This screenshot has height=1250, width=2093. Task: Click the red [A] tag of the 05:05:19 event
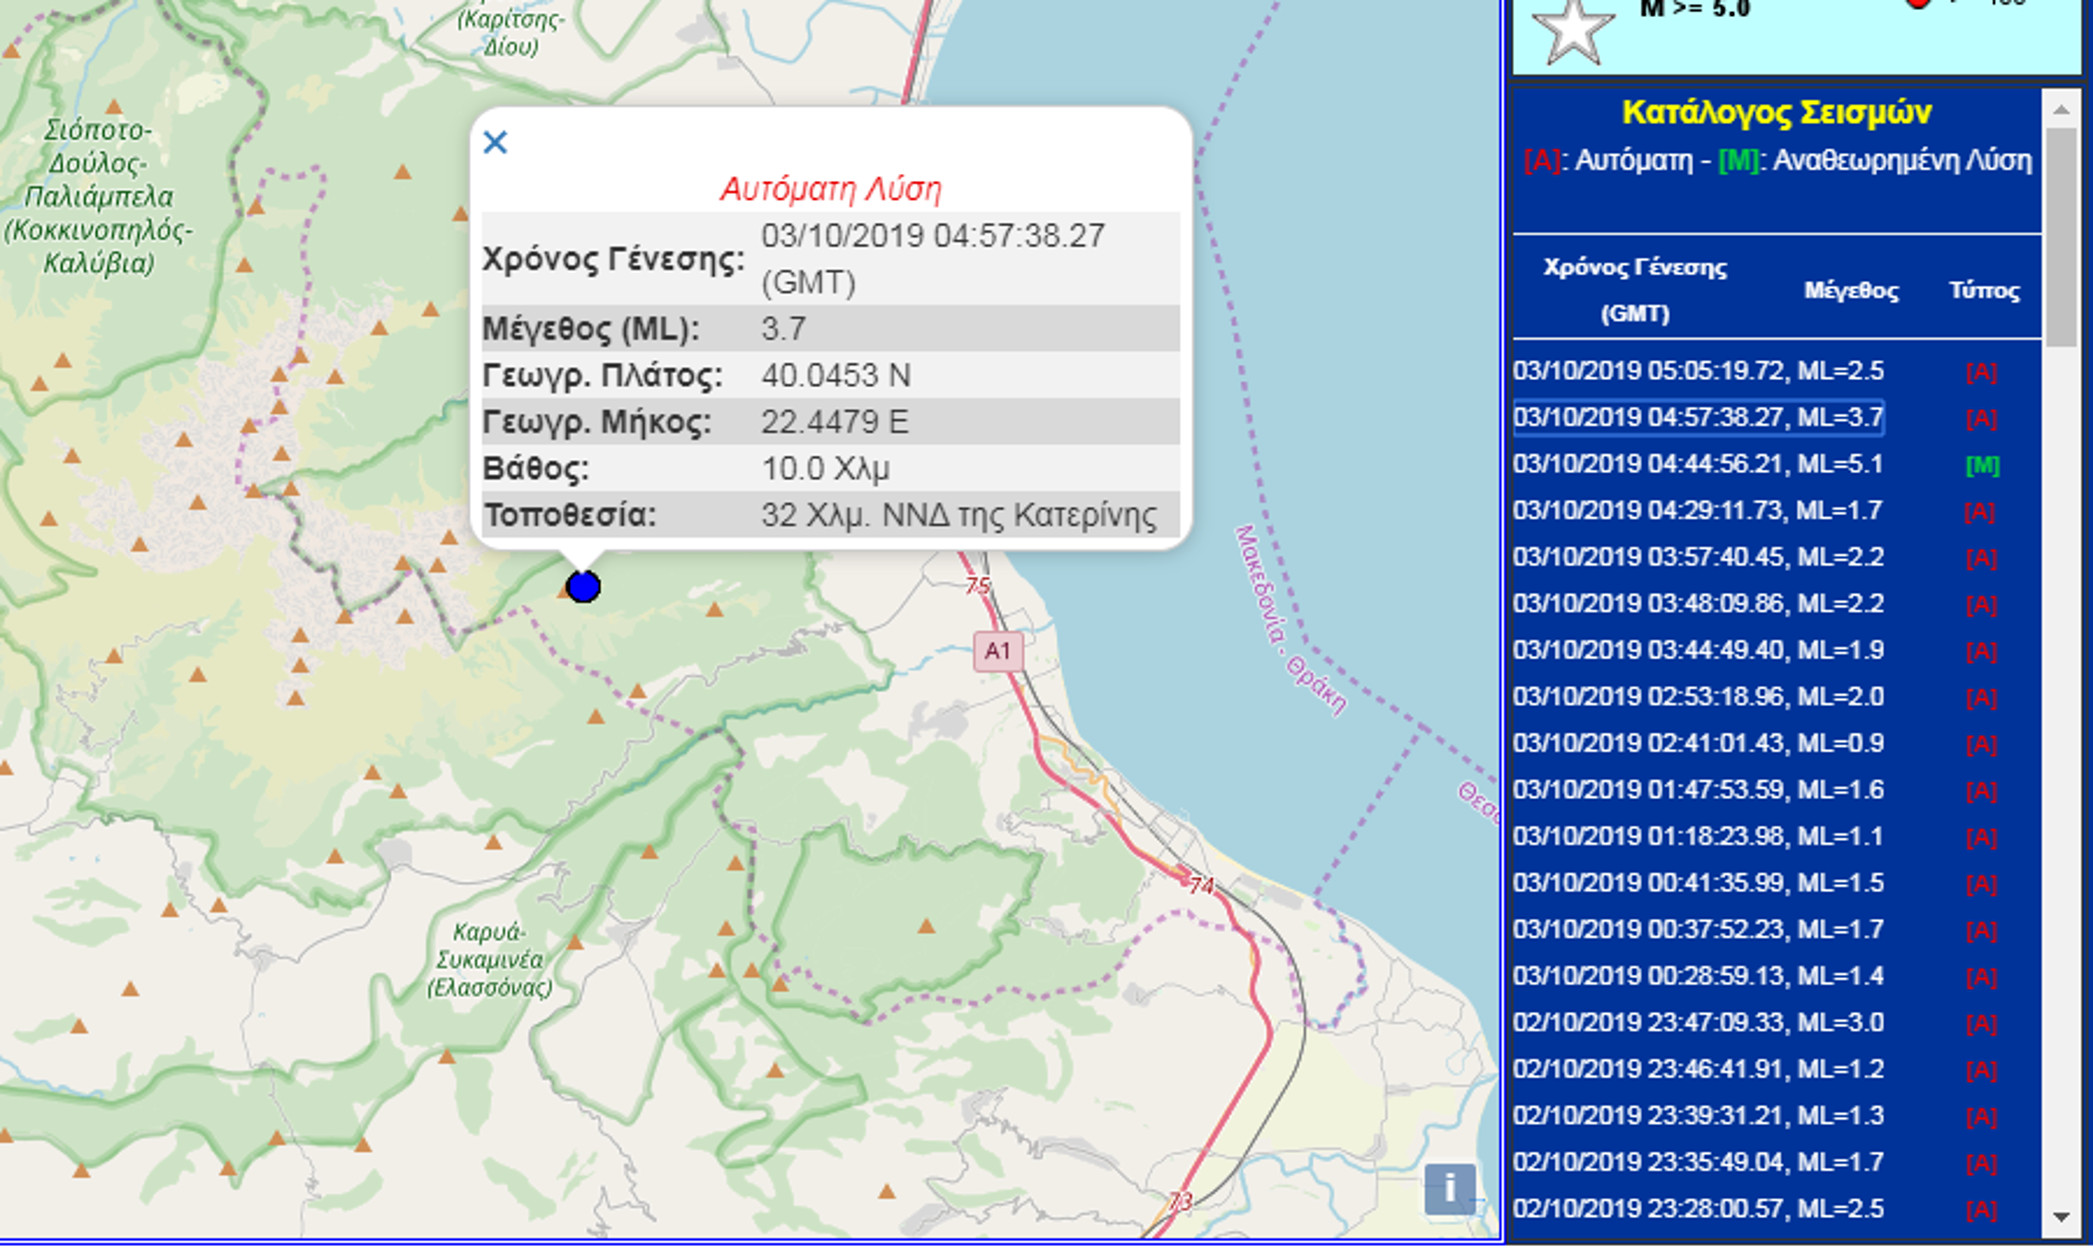tap(1981, 373)
